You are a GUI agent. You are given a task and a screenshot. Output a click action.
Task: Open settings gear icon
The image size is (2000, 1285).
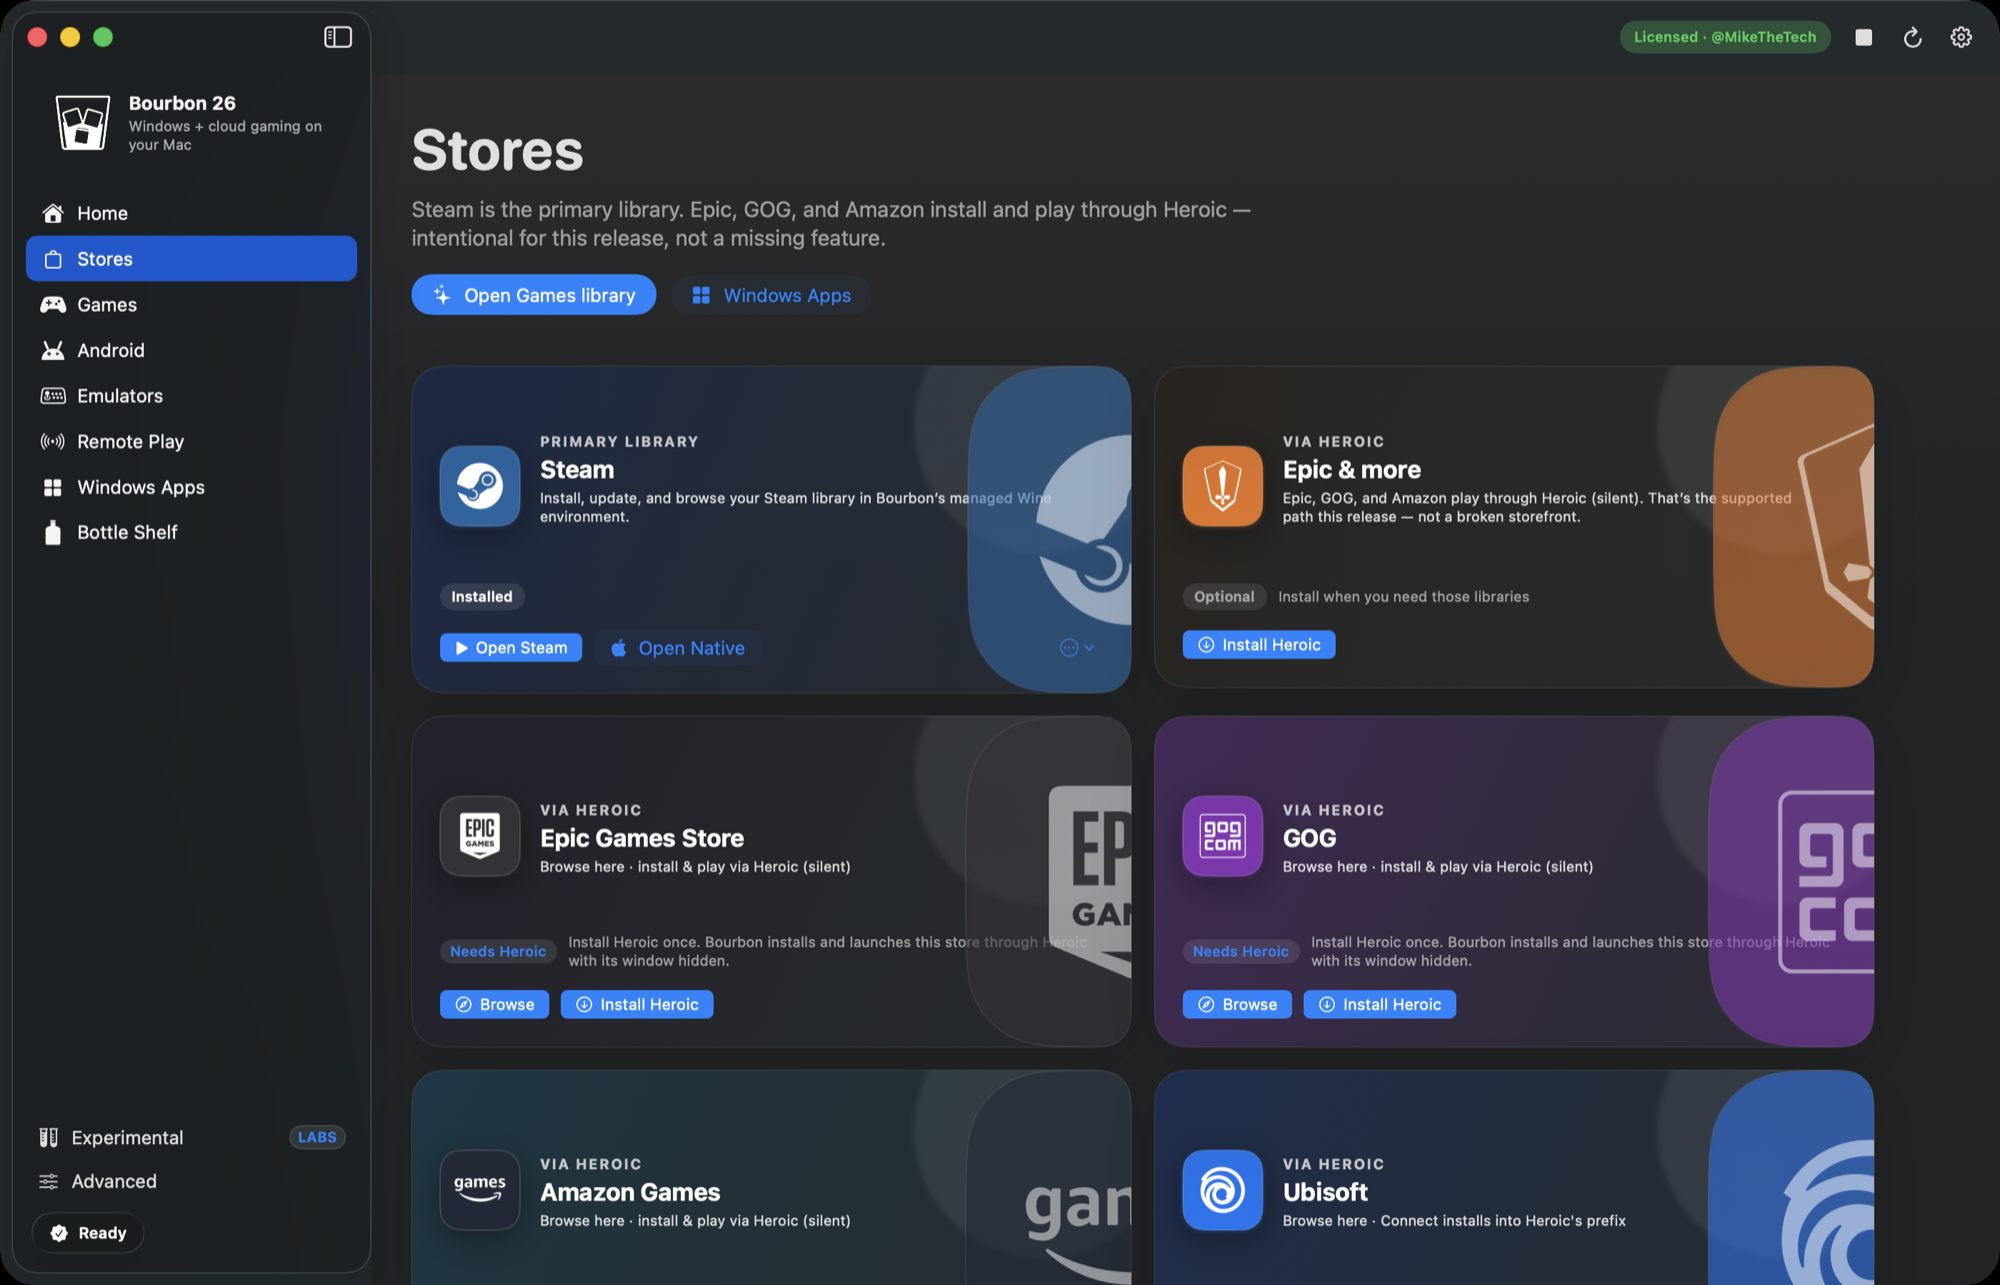point(1961,37)
